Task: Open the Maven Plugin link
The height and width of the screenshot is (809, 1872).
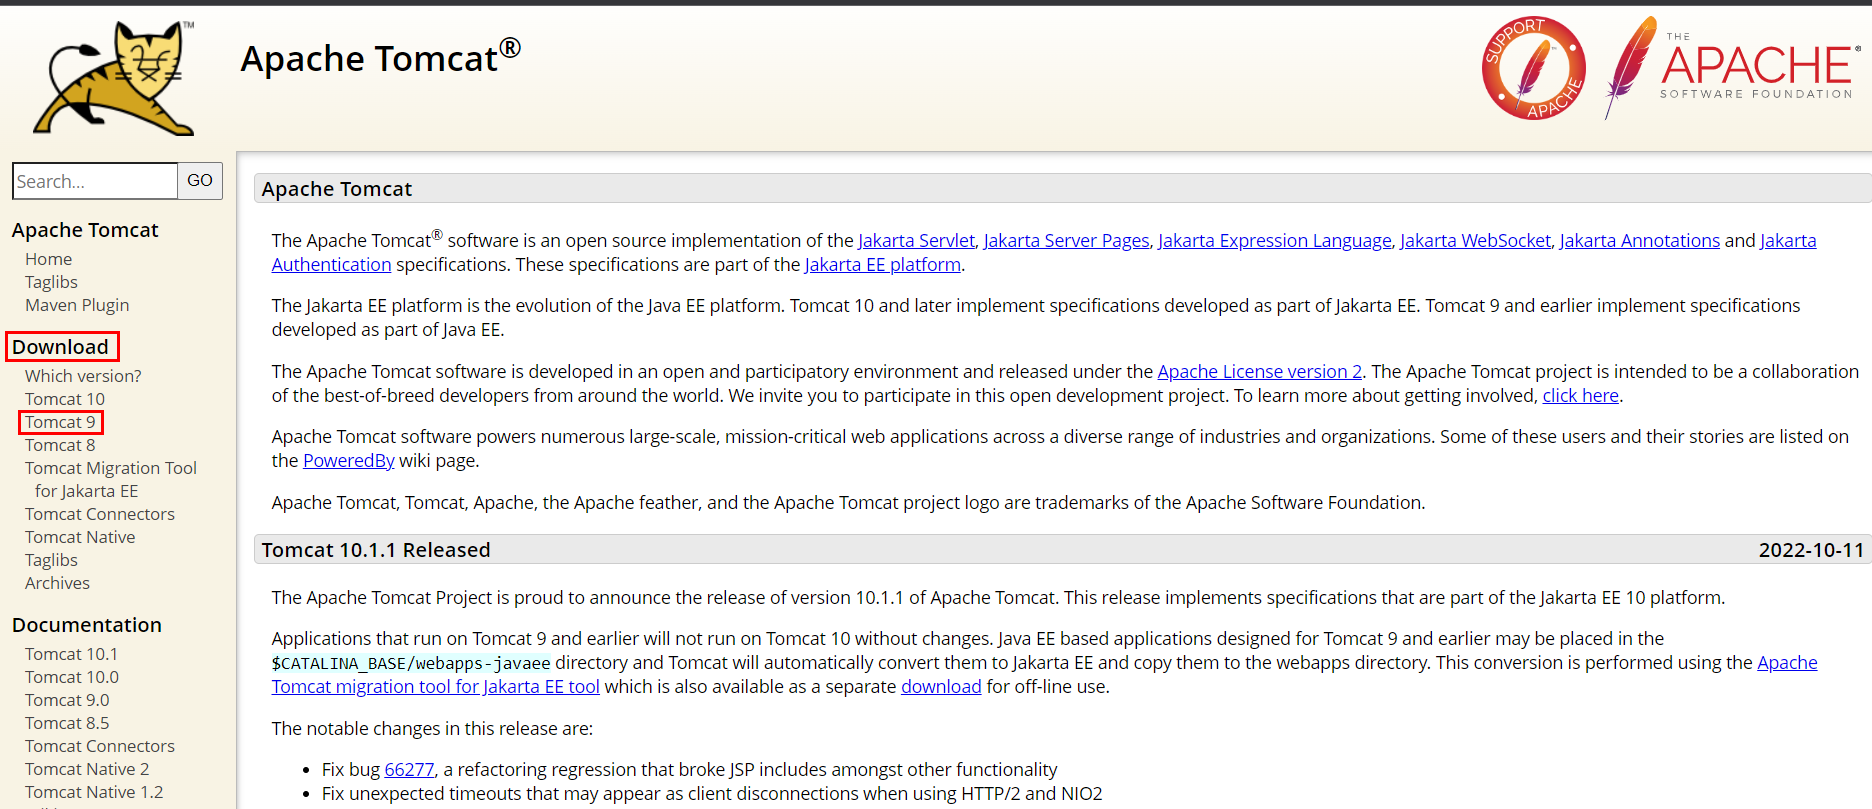Action: coord(77,305)
